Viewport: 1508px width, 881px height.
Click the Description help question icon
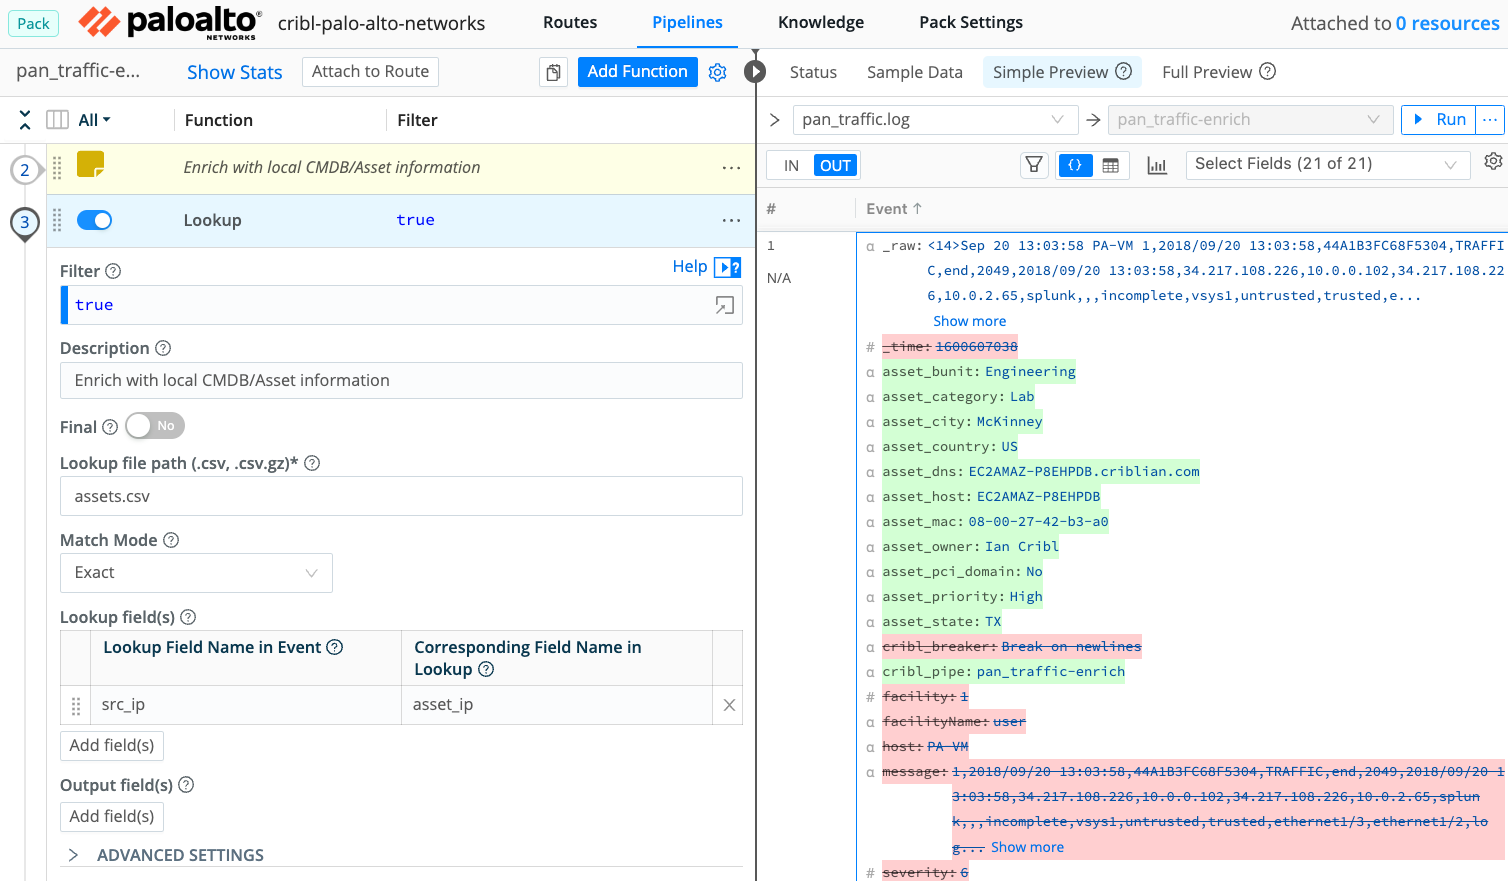click(x=163, y=348)
